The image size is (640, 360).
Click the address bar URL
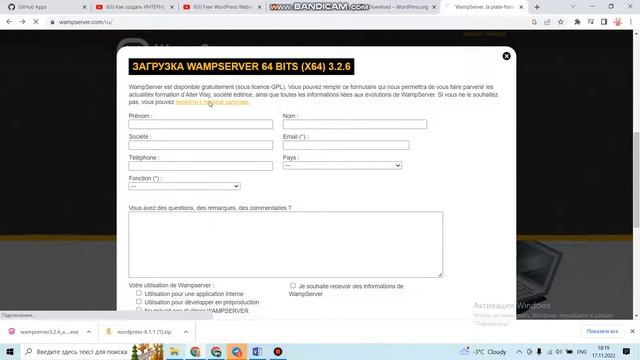coord(86,22)
